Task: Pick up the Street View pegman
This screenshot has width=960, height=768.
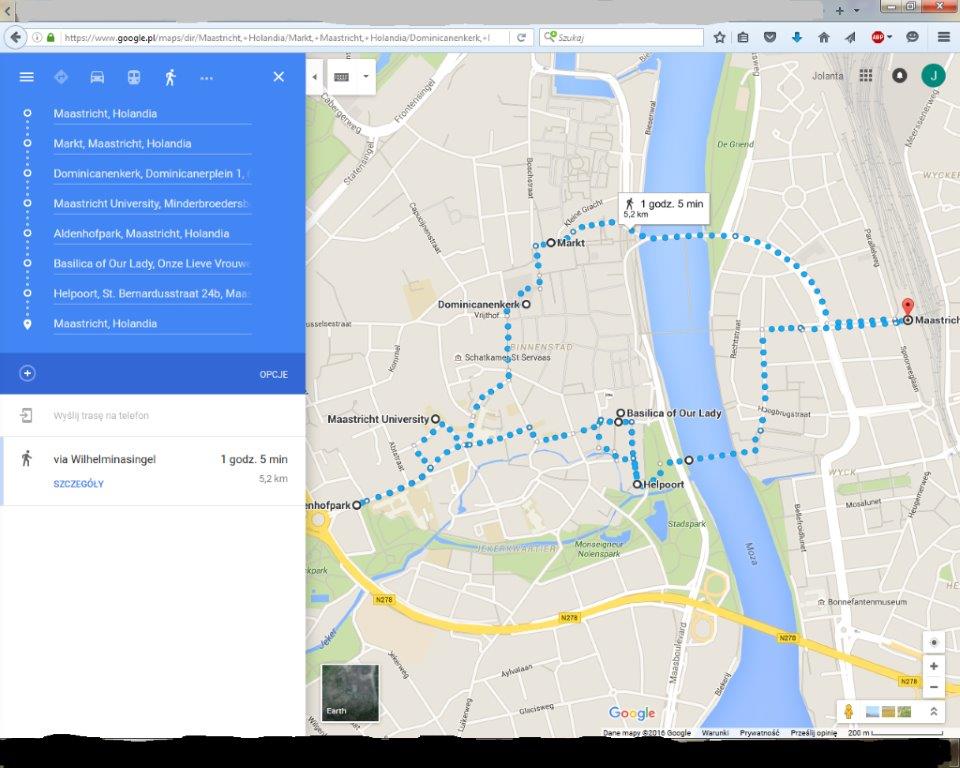Action: coord(849,711)
